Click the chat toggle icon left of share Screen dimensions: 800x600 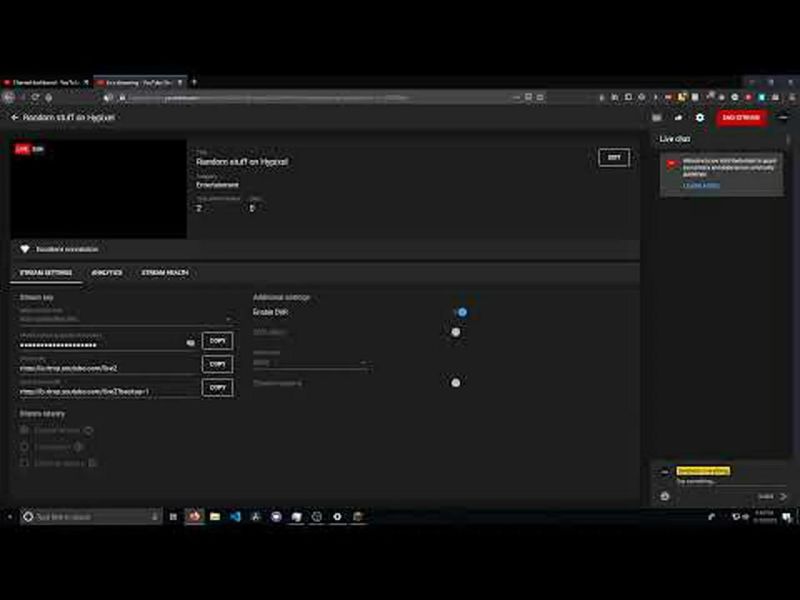[657, 117]
